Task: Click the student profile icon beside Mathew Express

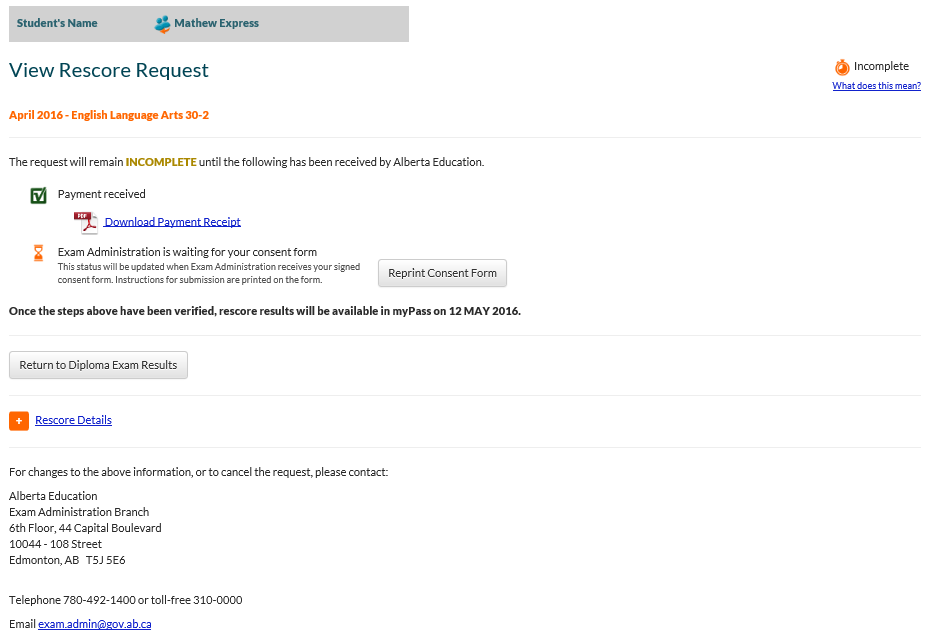Action: 162,24
